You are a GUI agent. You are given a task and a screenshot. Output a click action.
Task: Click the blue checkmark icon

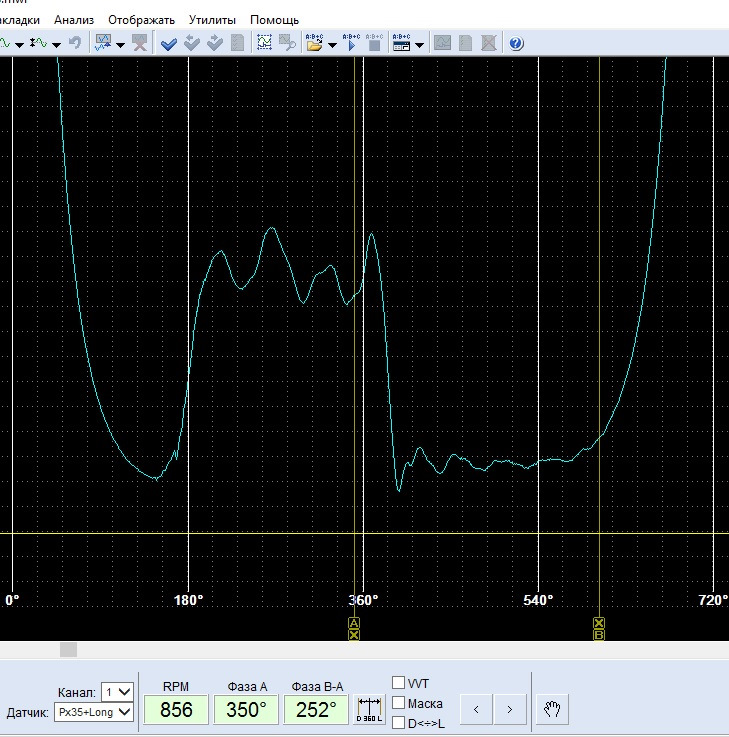(x=169, y=44)
